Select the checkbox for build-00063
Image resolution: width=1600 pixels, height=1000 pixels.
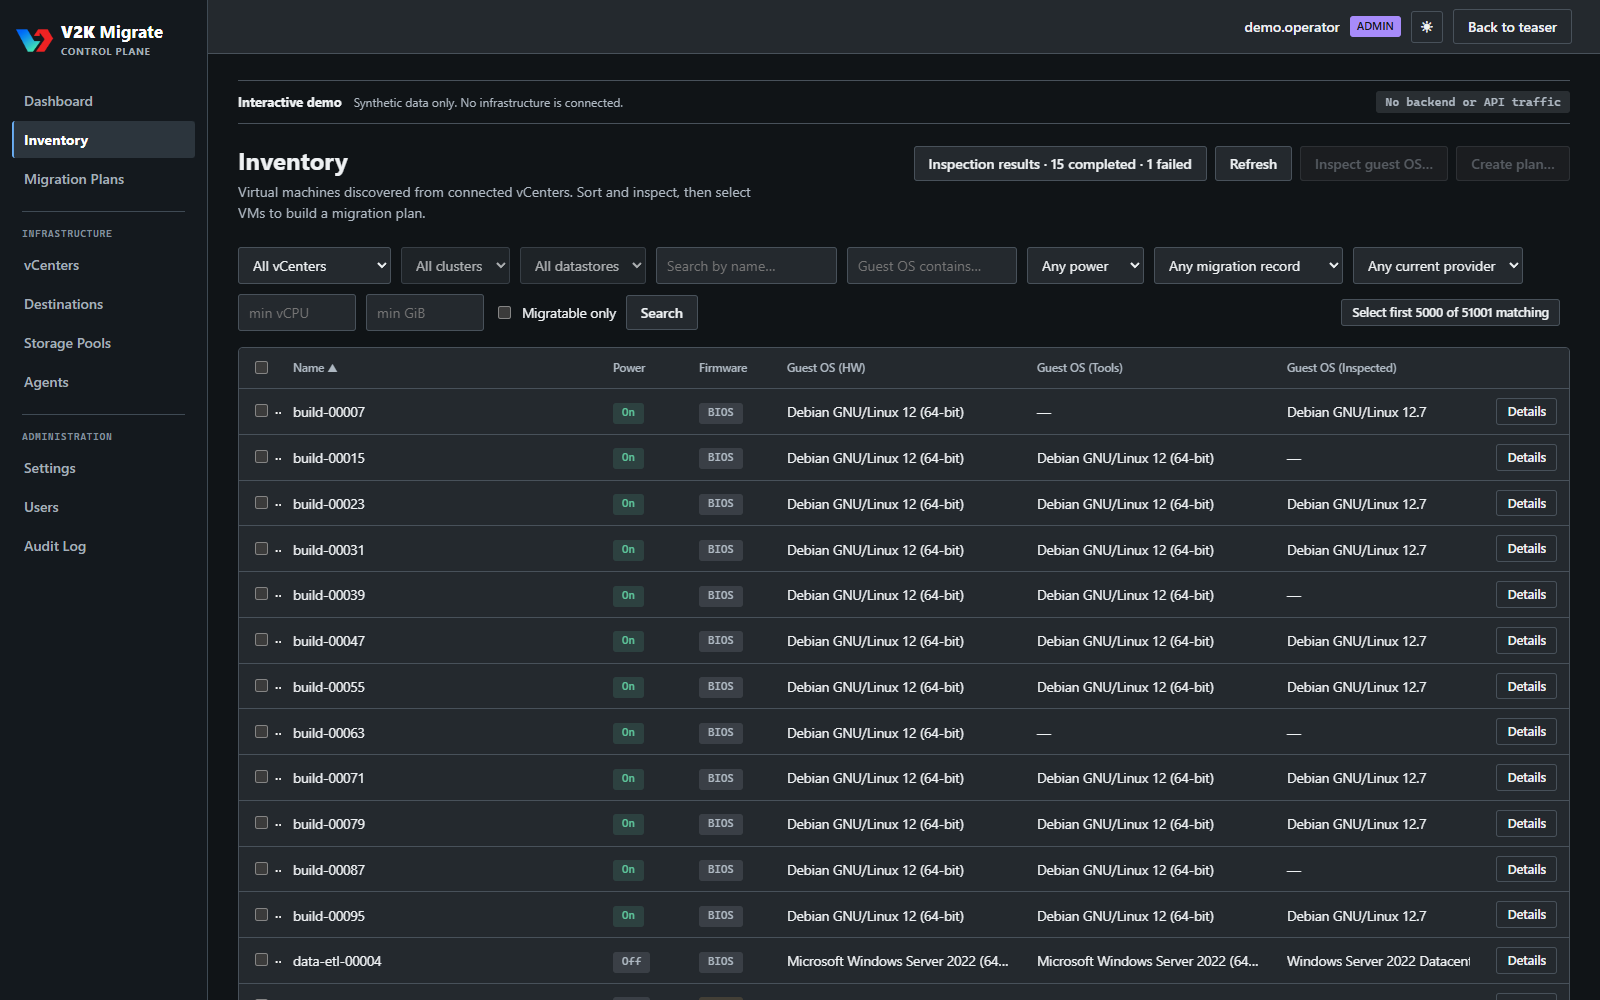coord(262,732)
